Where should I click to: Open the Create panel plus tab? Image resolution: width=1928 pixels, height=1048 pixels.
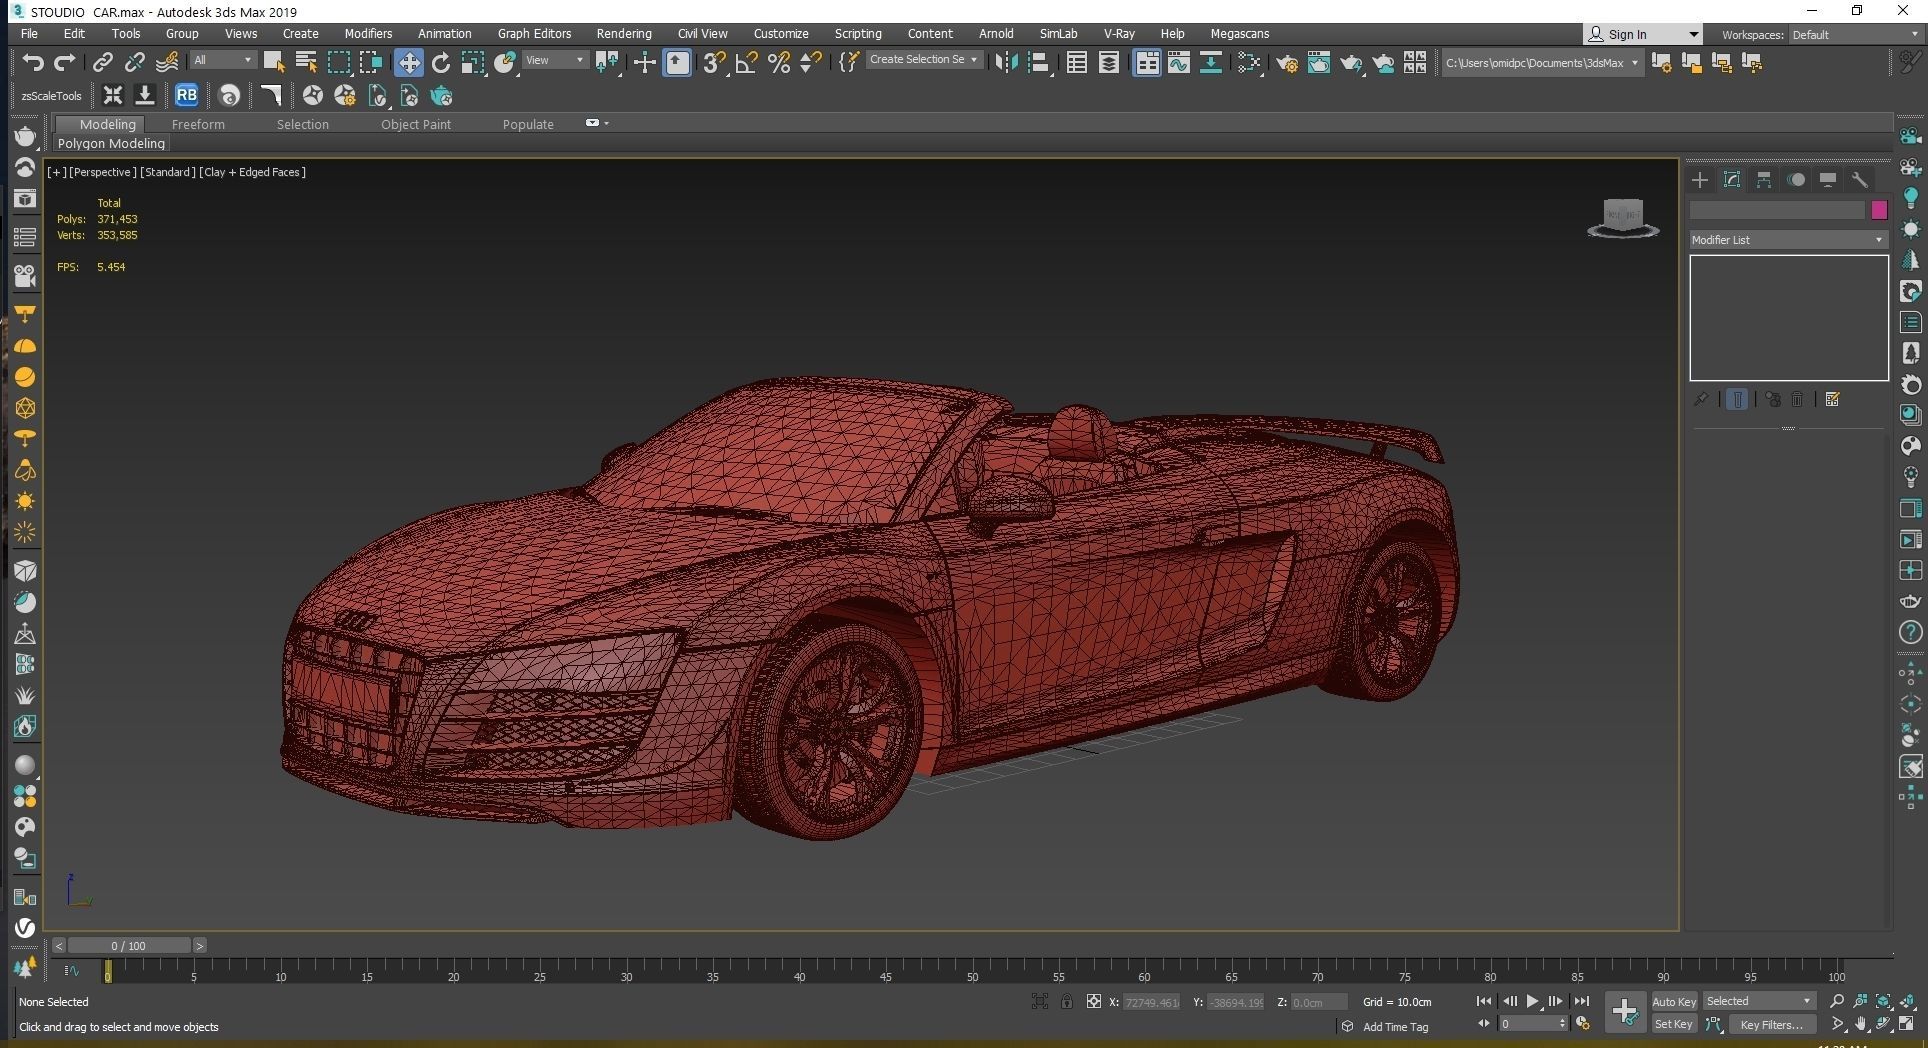[1700, 180]
